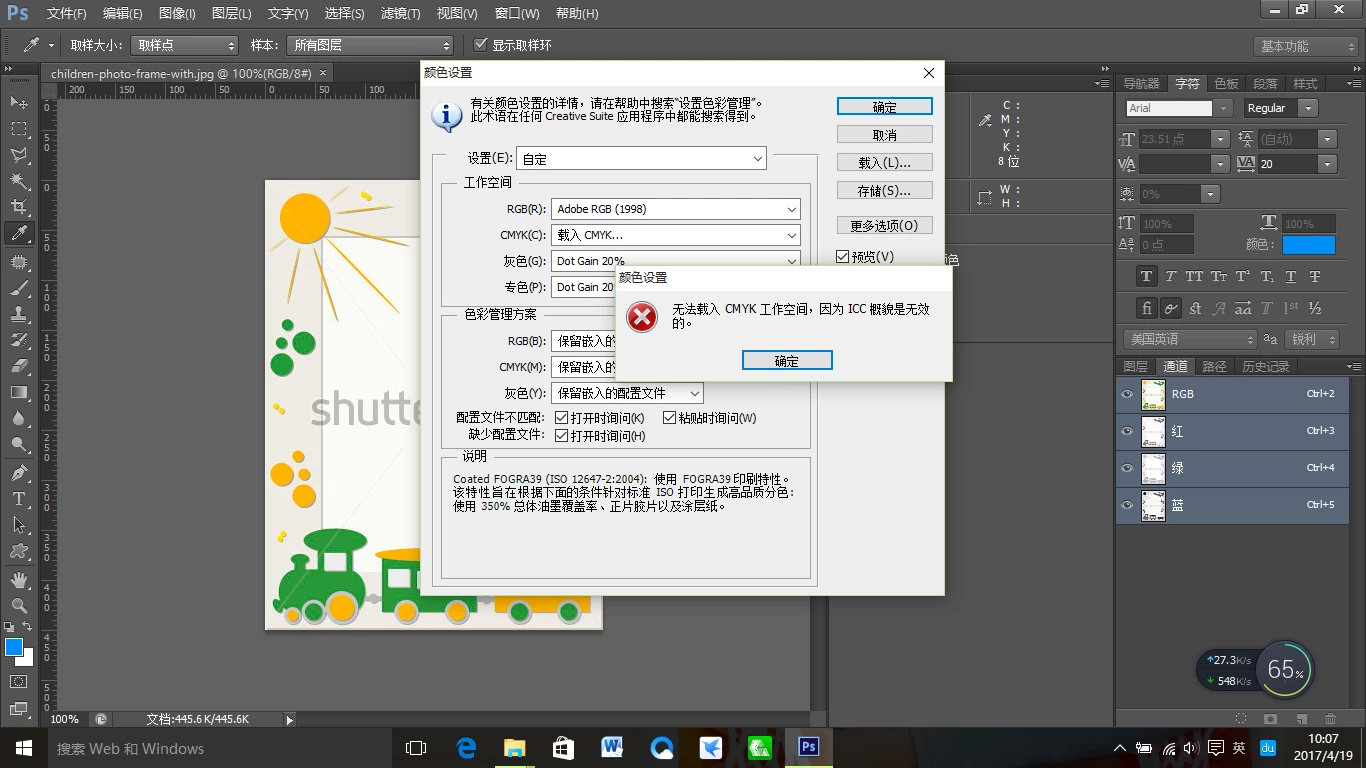Select the Gradient tool
Image resolution: width=1366 pixels, height=768 pixels.
[x=19, y=392]
